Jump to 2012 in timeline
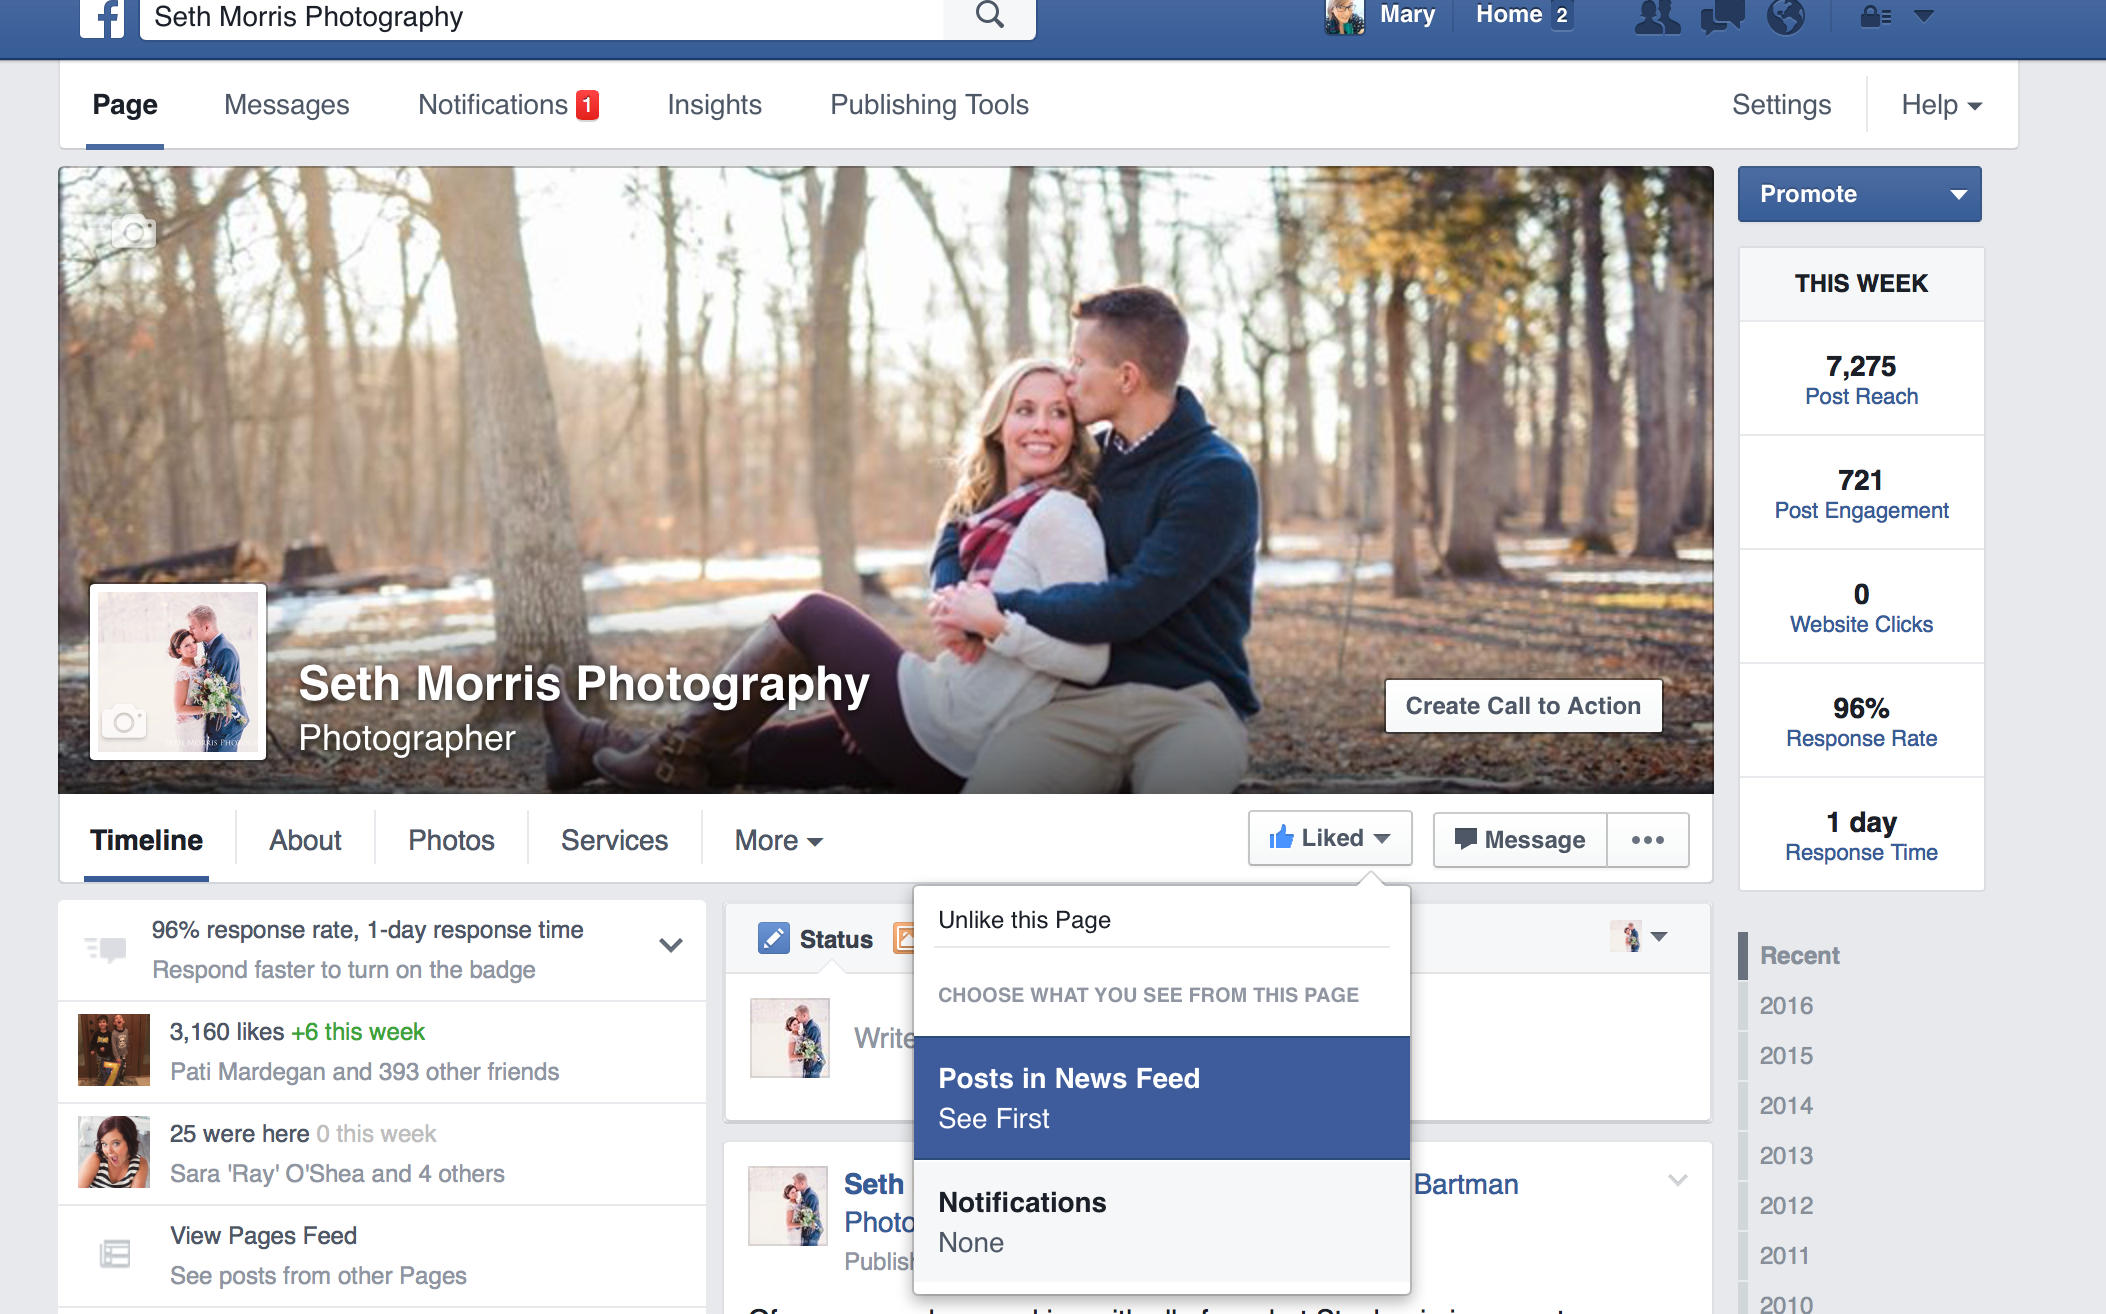The width and height of the screenshot is (2106, 1314). point(1786,1206)
